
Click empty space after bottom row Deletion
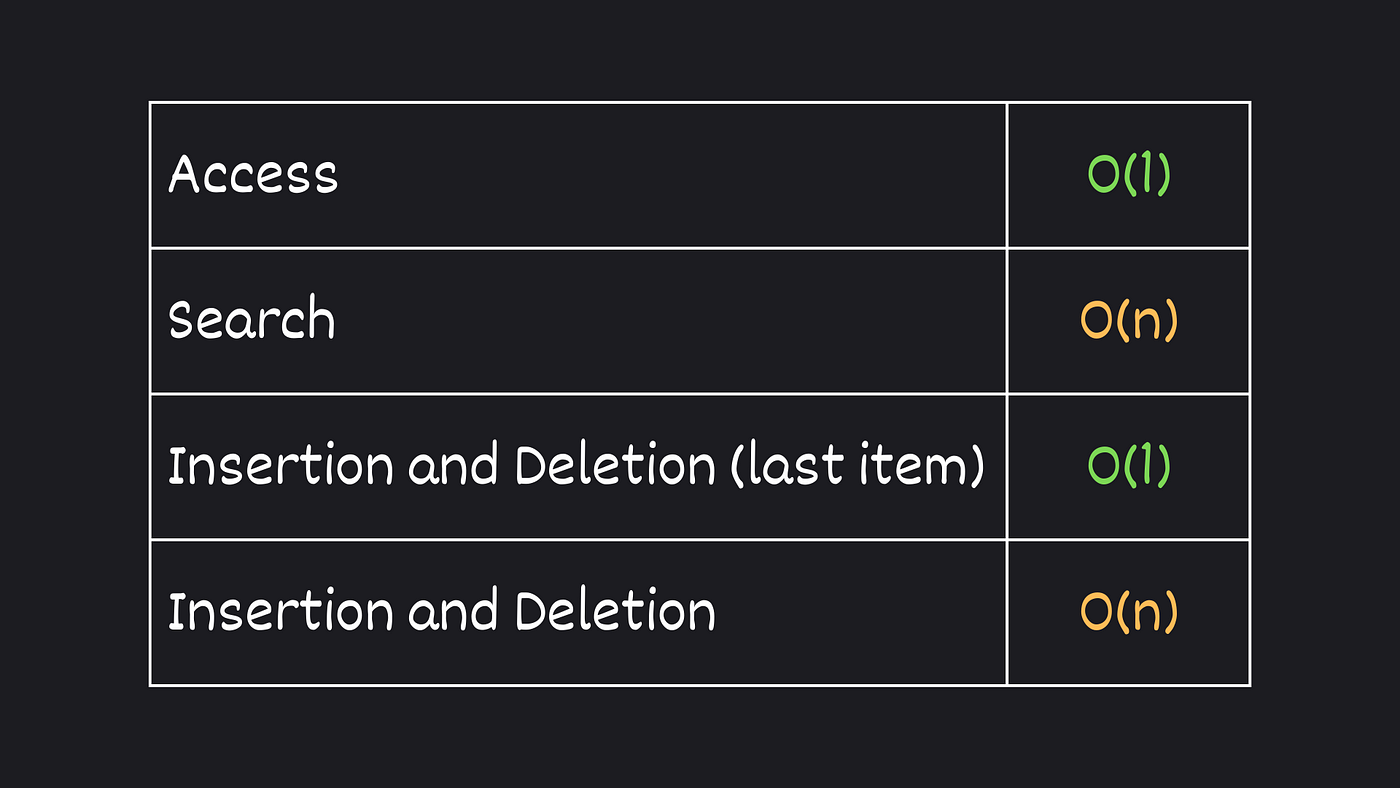(x=860, y=613)
